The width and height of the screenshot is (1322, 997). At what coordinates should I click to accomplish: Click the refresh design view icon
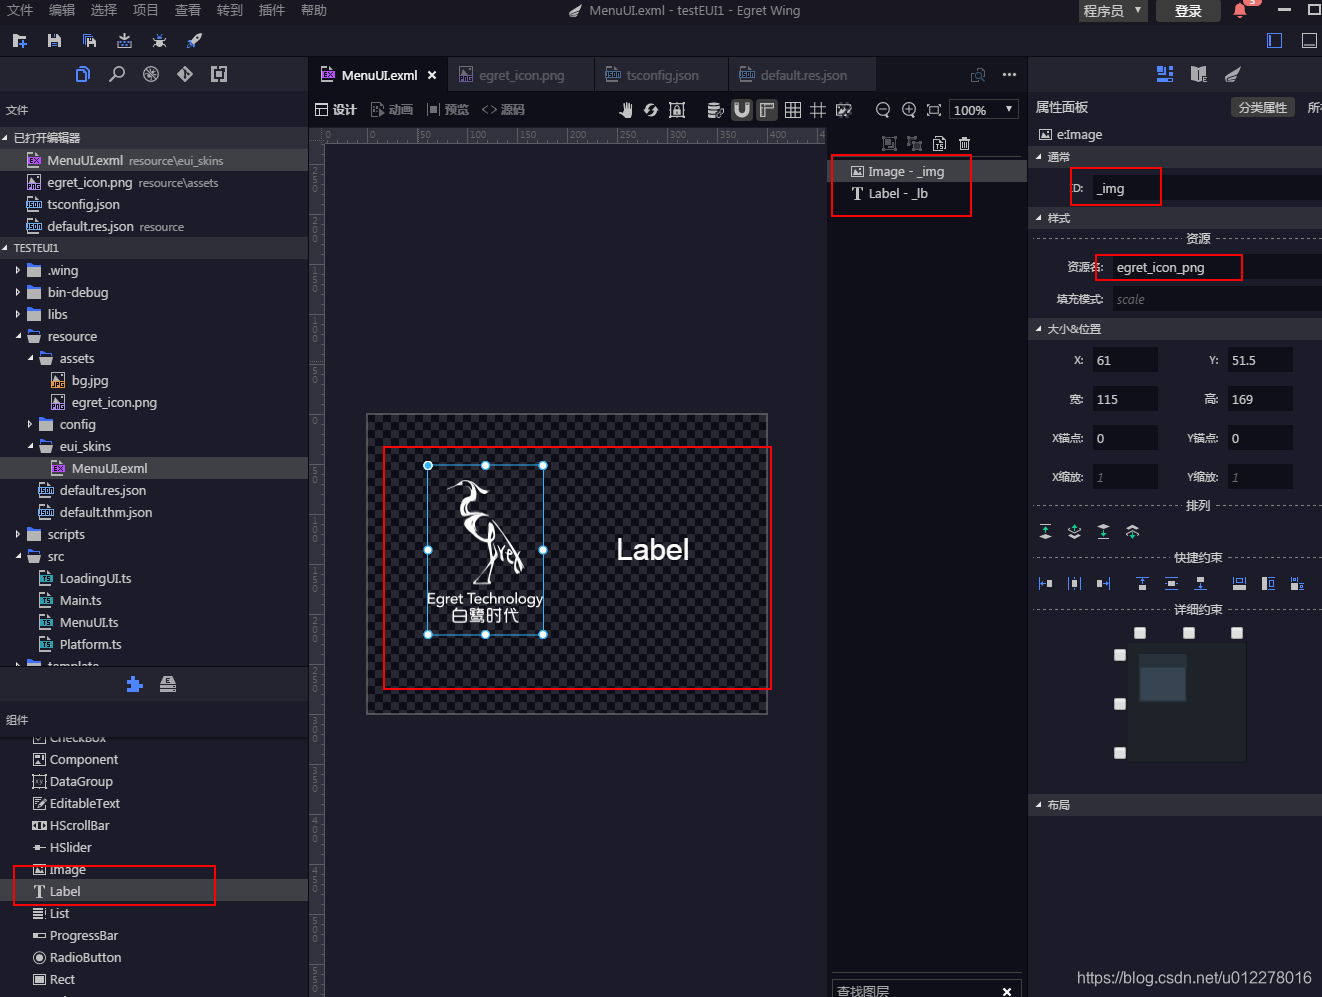click(x=650, y=110)
